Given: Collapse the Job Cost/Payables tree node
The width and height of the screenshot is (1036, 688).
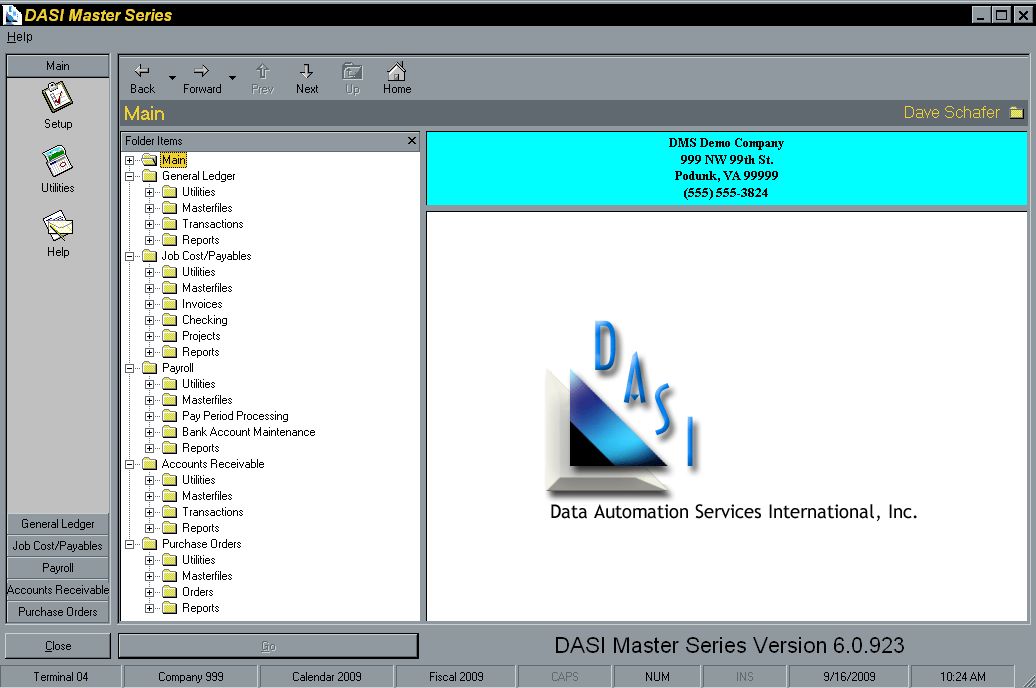Looking at the screenshot, I should pos(130,256).
